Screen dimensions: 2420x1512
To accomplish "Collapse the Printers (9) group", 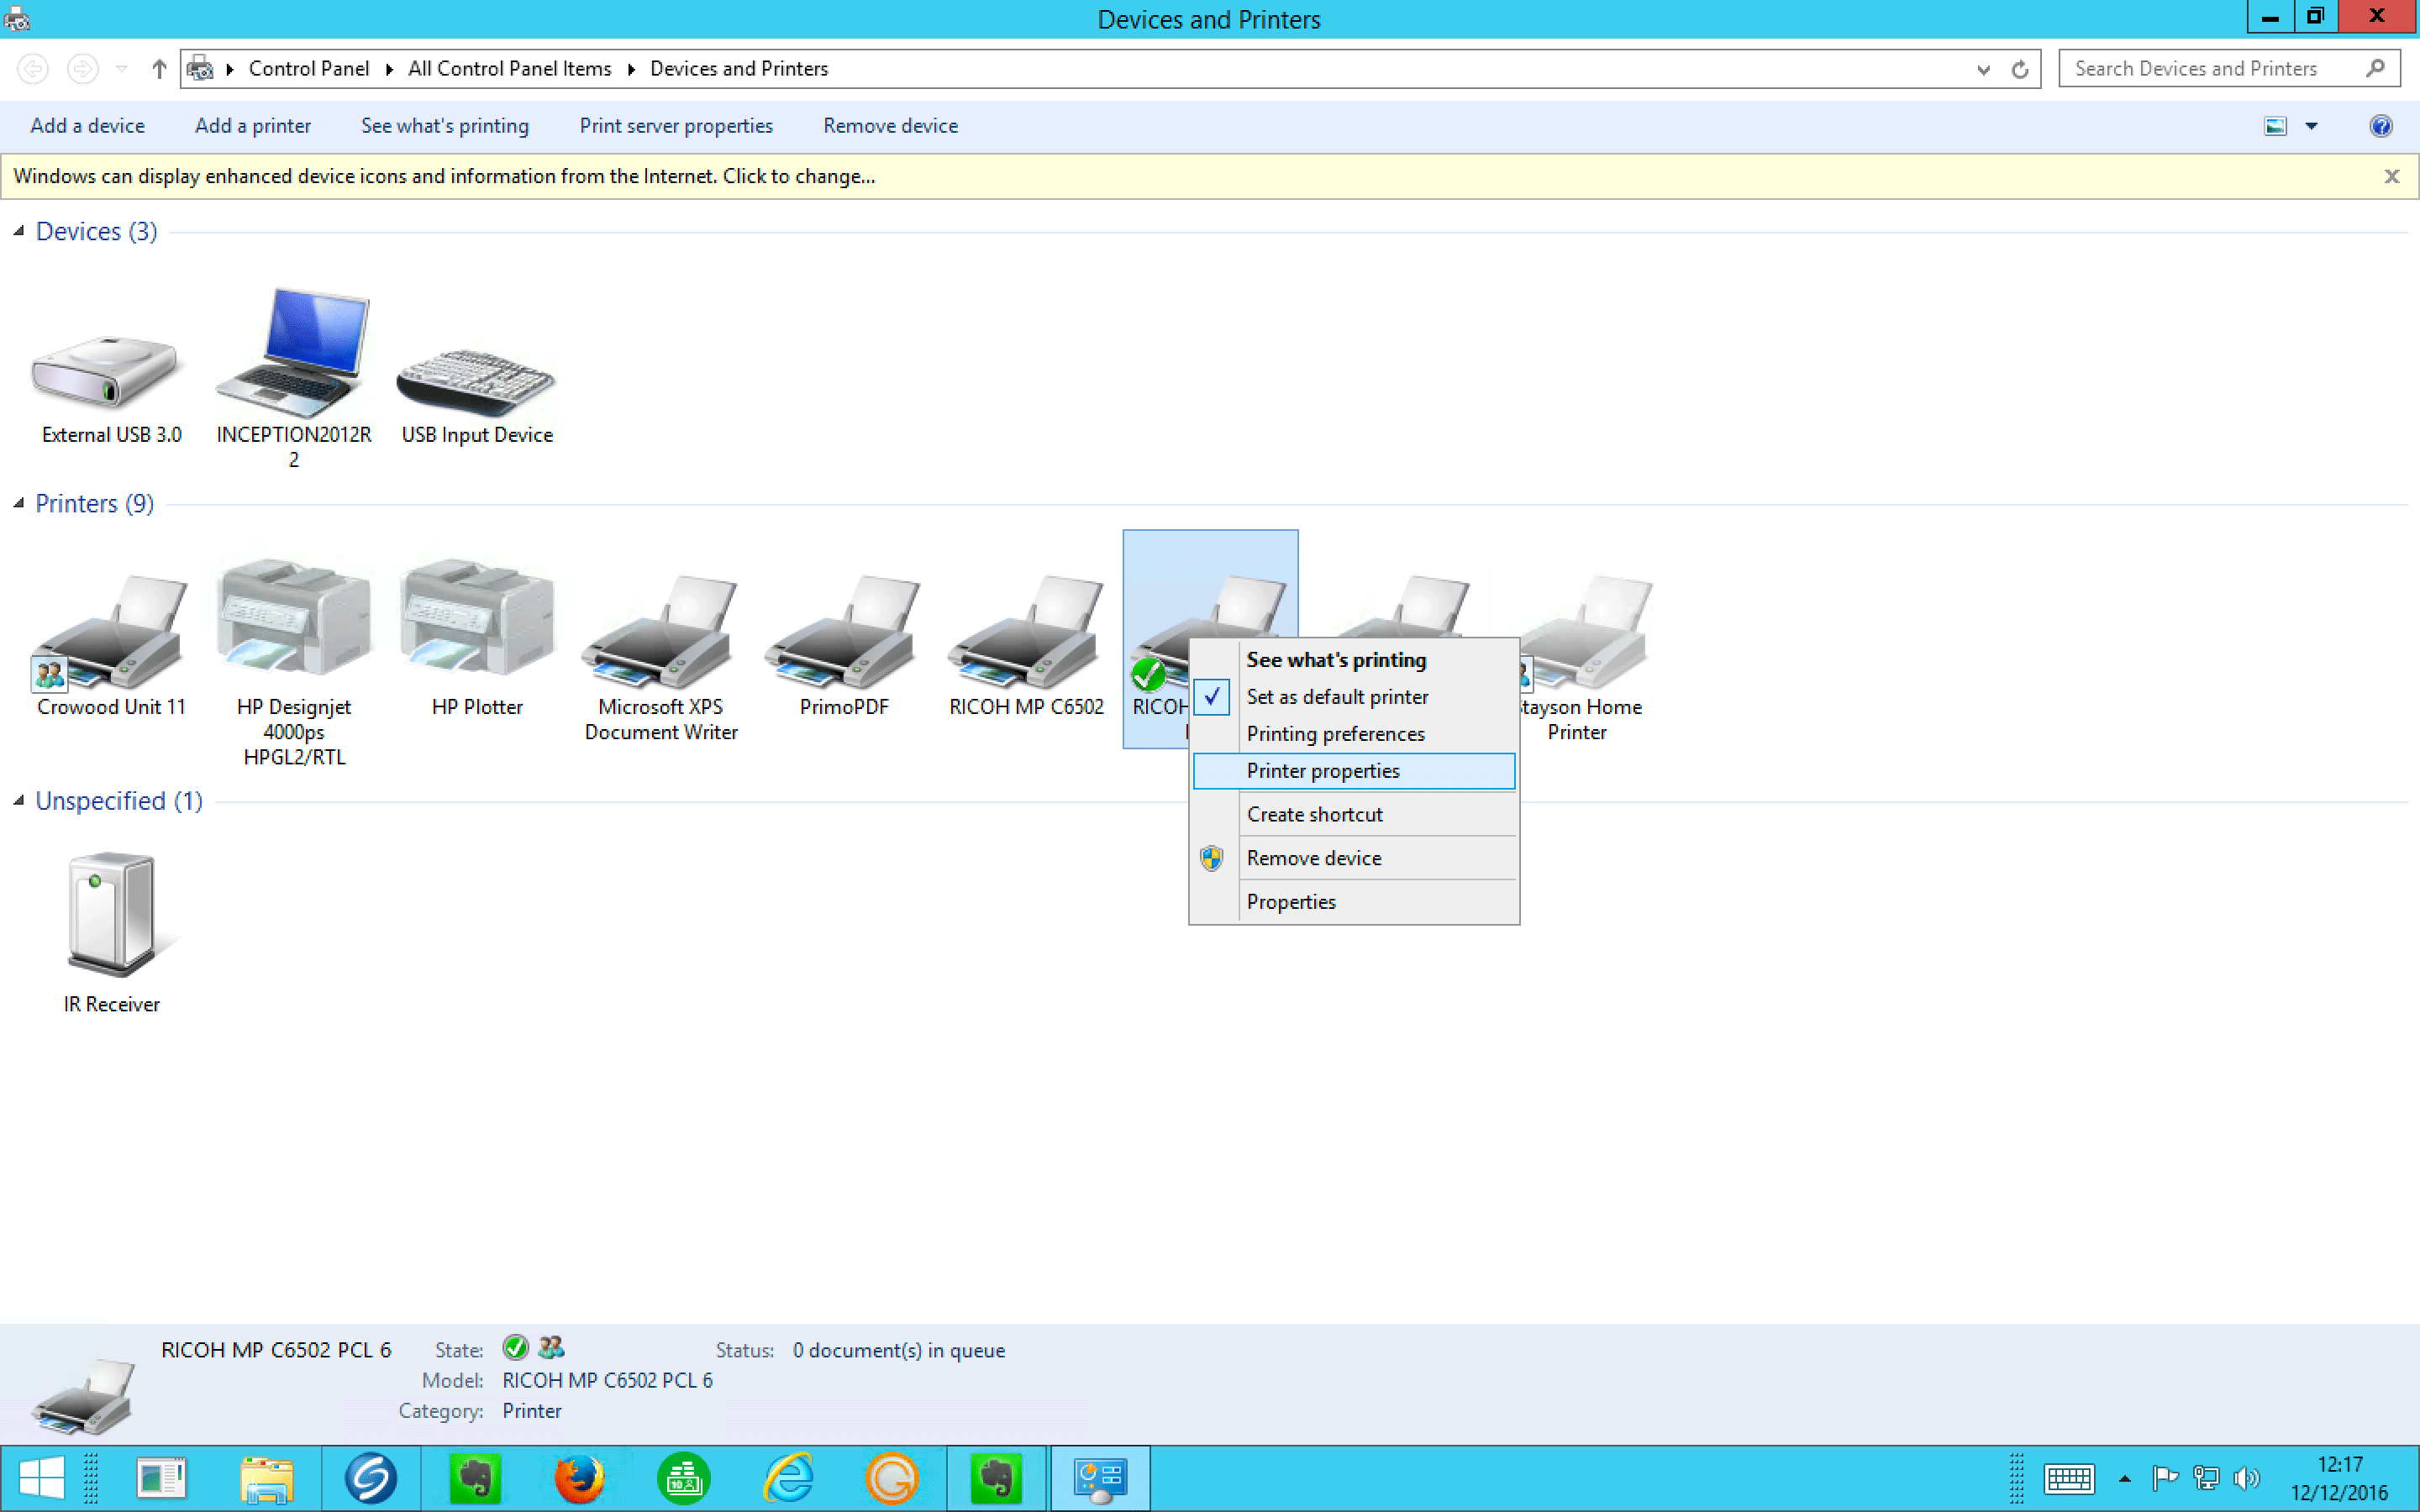I will [x=18, y=503].
